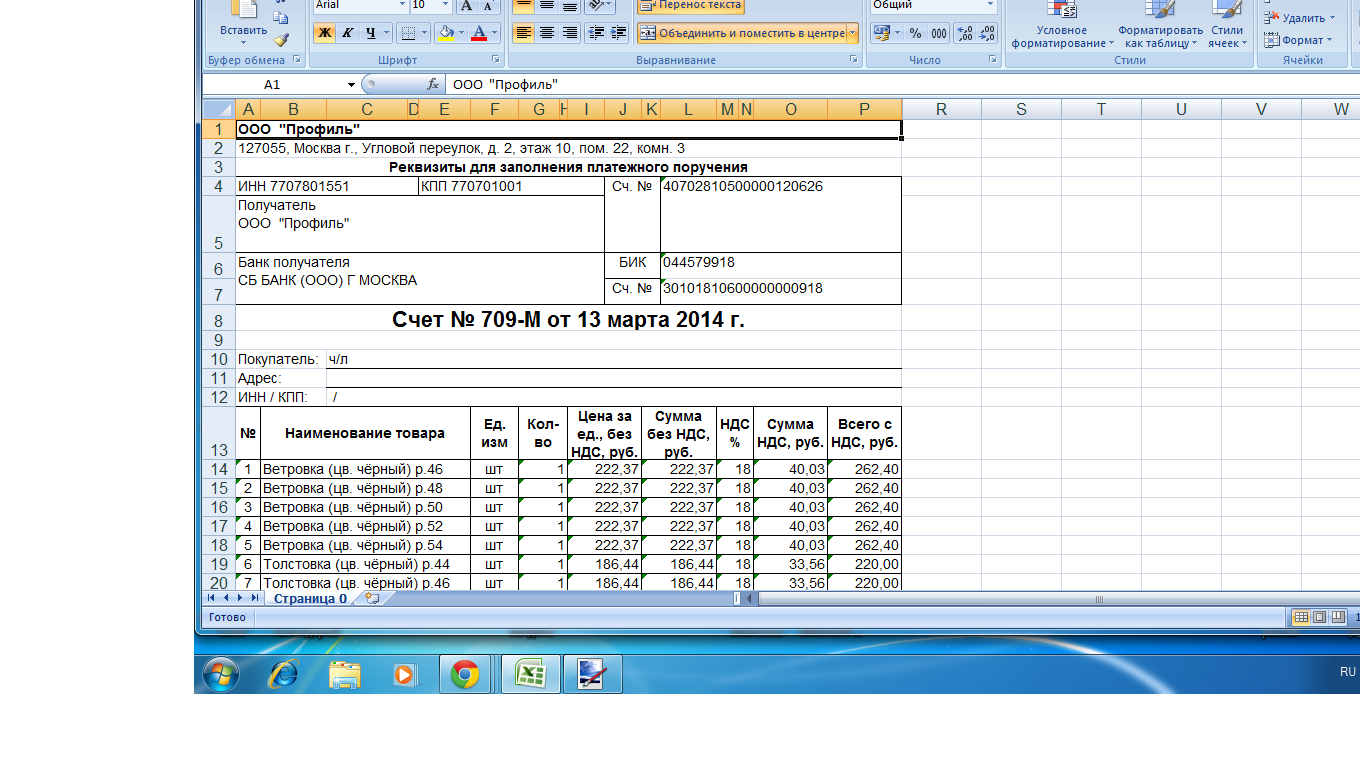The width and height of the screenshot is (1360, 768).
Task: Align text right in cell
Action: click(x=569, y=33)
